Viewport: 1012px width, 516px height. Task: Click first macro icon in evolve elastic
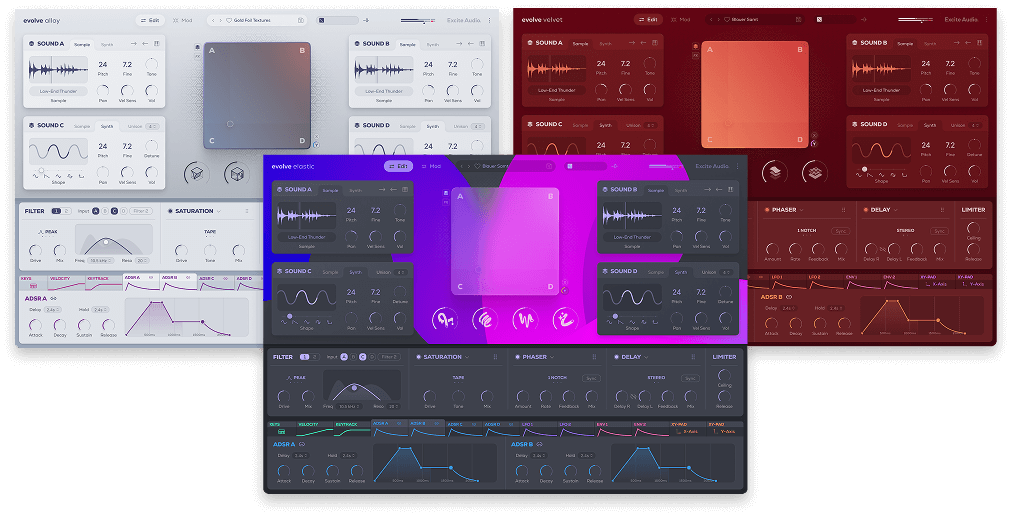pyautogui.click(x=444, y=319)
